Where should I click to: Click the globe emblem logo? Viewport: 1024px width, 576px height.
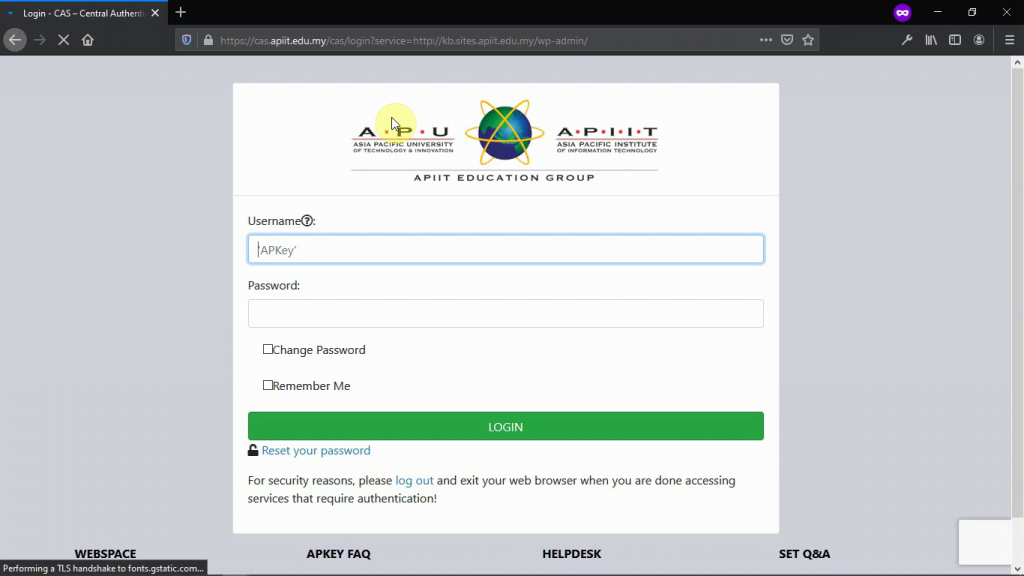[504, 133]
